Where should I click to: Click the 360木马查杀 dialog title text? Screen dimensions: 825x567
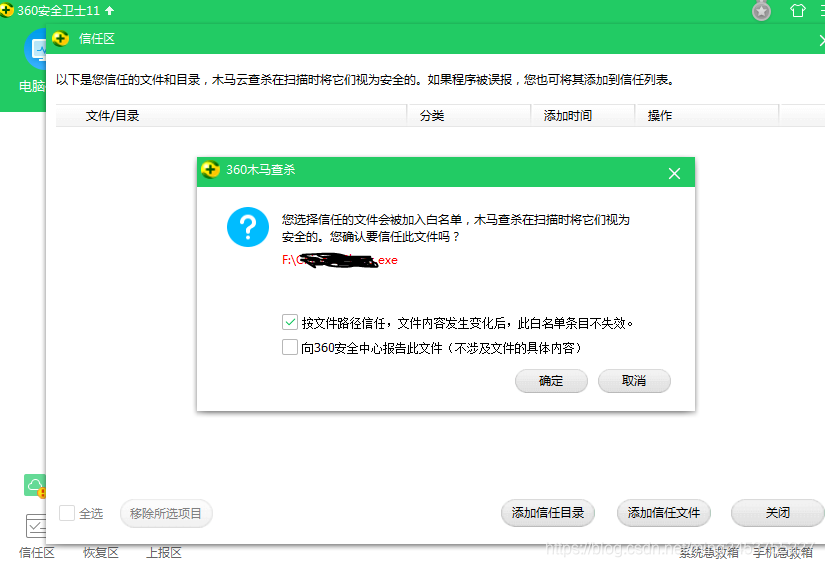[x=260, y=170]
